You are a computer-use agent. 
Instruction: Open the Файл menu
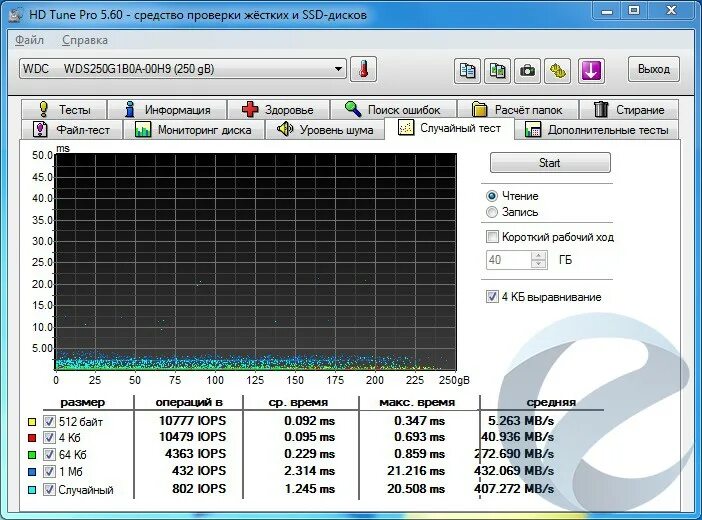click(30, 40)
